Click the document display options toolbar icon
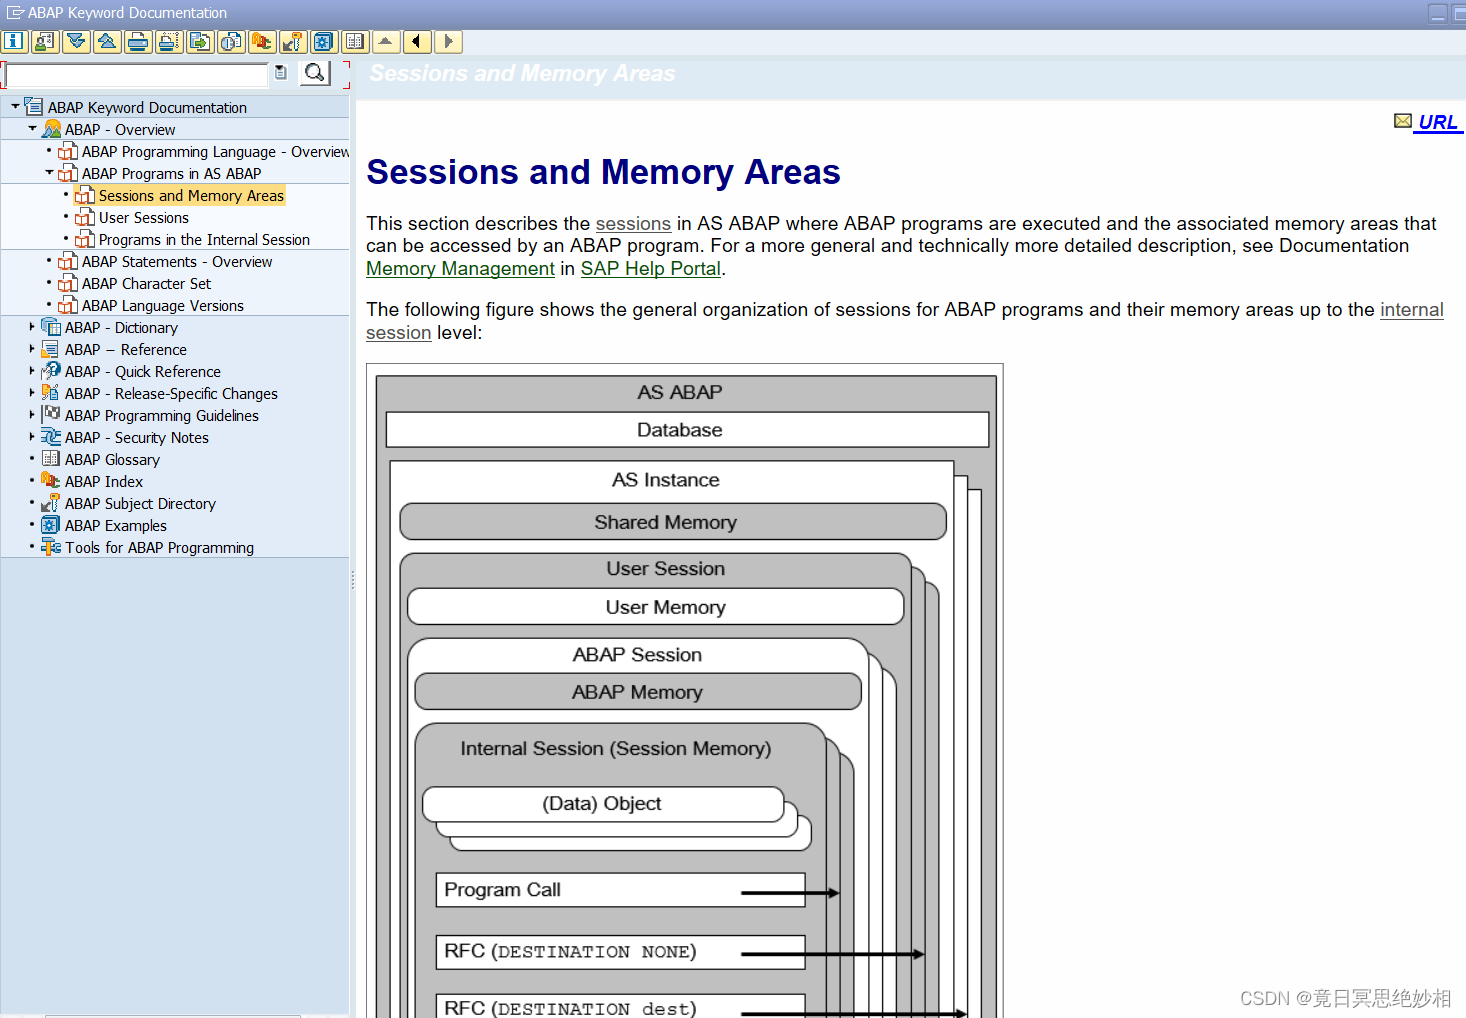The height and width of the screenshot is (1018, 1466). [231, 41]
